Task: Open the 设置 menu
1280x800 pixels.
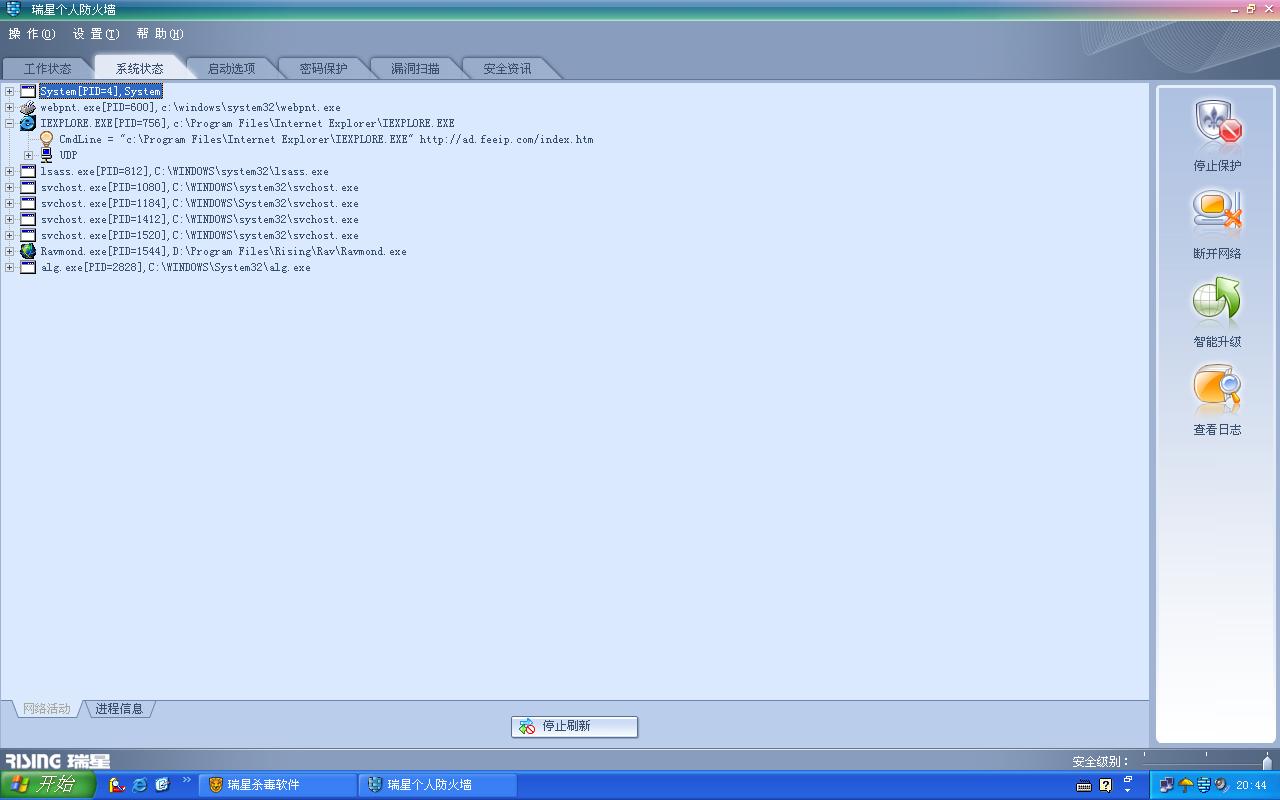Action: pos(96,34)
